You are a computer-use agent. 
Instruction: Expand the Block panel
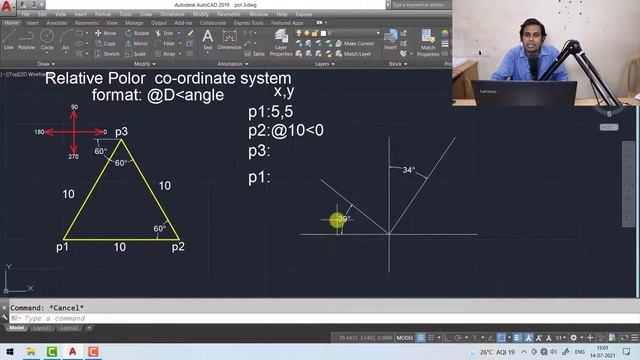[x=398, y=64]
